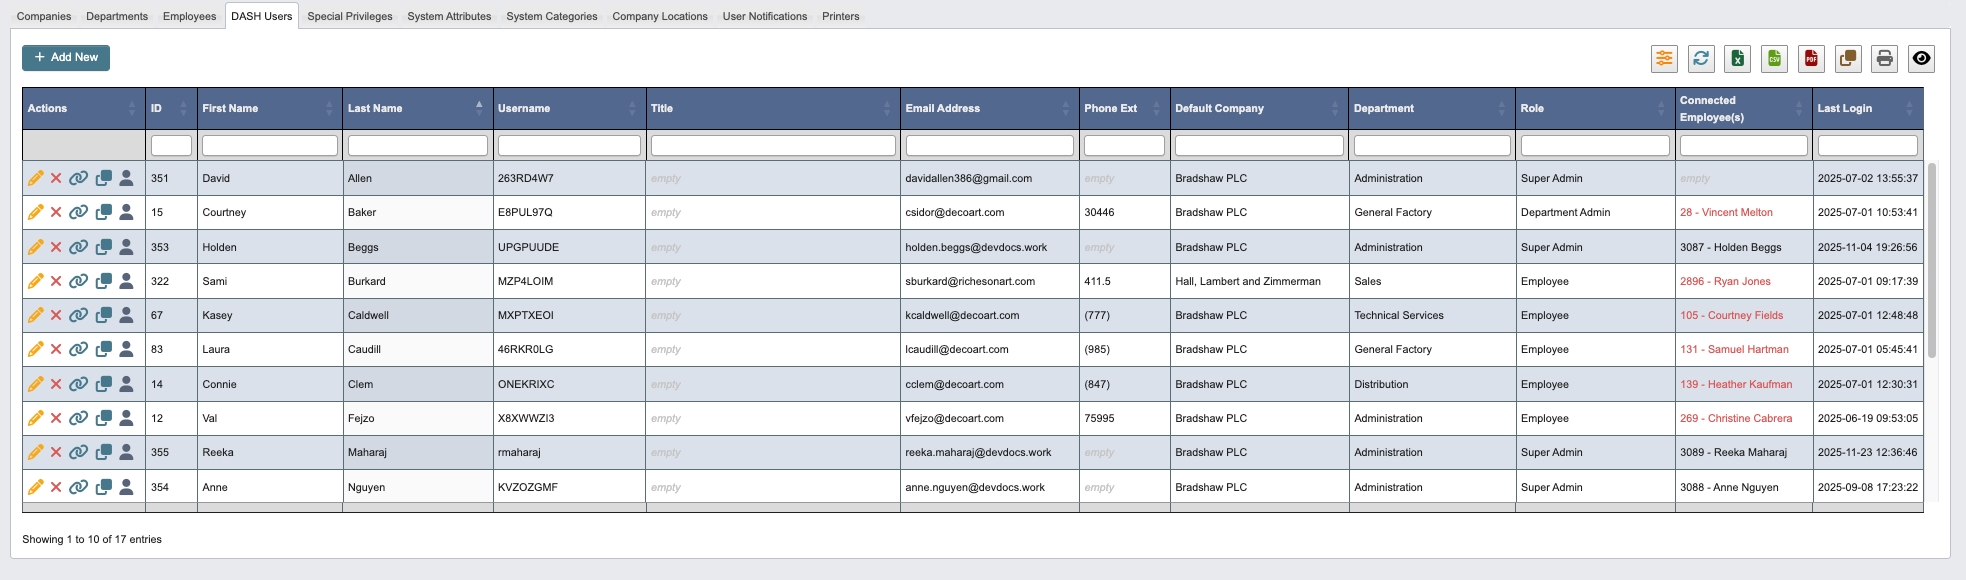Viewport: 1966px width, 580px height.
Task: Open the Employees tab
Action: [x=189, y=16]
